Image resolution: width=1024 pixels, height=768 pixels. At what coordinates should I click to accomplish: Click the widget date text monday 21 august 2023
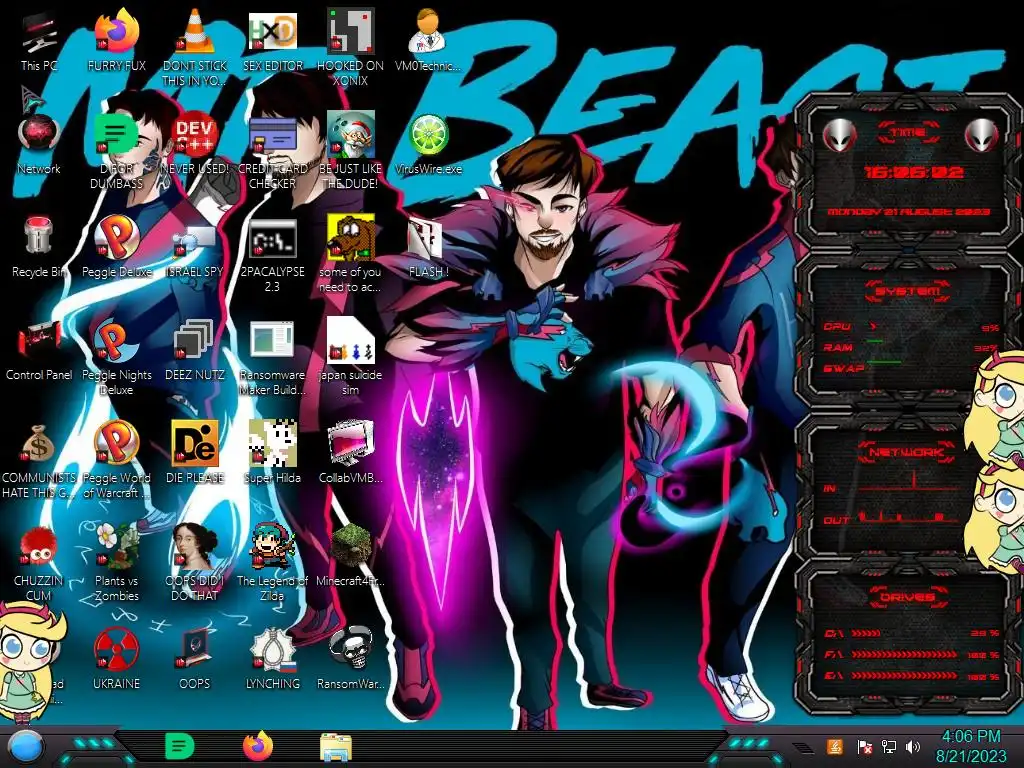(908, 212)
